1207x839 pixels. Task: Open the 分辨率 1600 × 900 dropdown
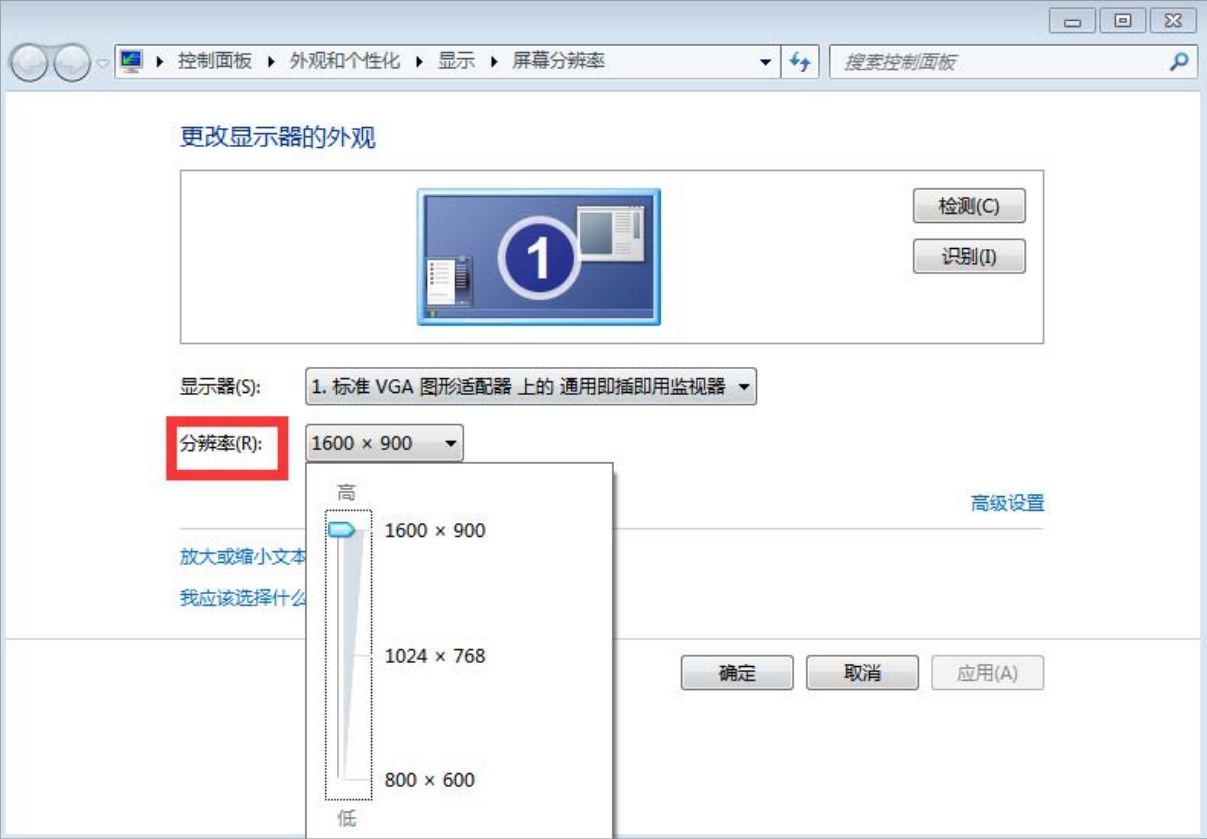point(384,443)
